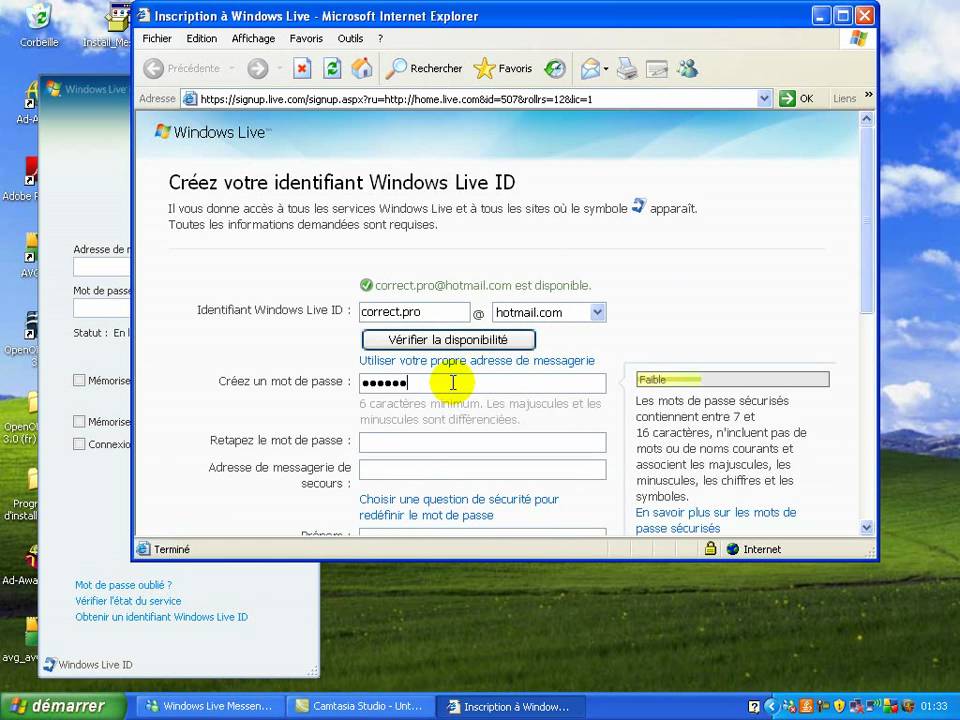Open the ? help menu
960x720 pixels.
pyautogui.click(x=380, y=39)
